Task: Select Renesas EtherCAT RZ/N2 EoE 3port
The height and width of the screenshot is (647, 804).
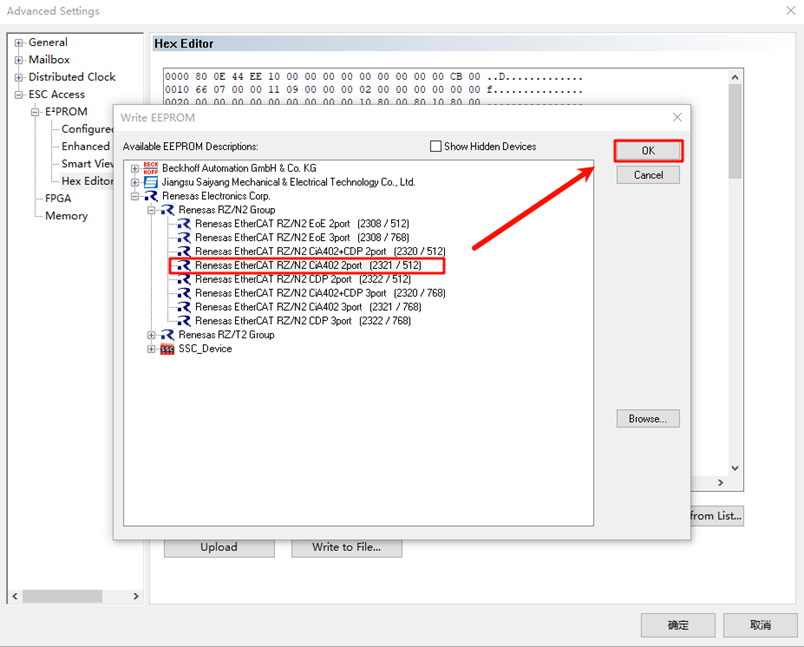Action: (x=302, y=237)
